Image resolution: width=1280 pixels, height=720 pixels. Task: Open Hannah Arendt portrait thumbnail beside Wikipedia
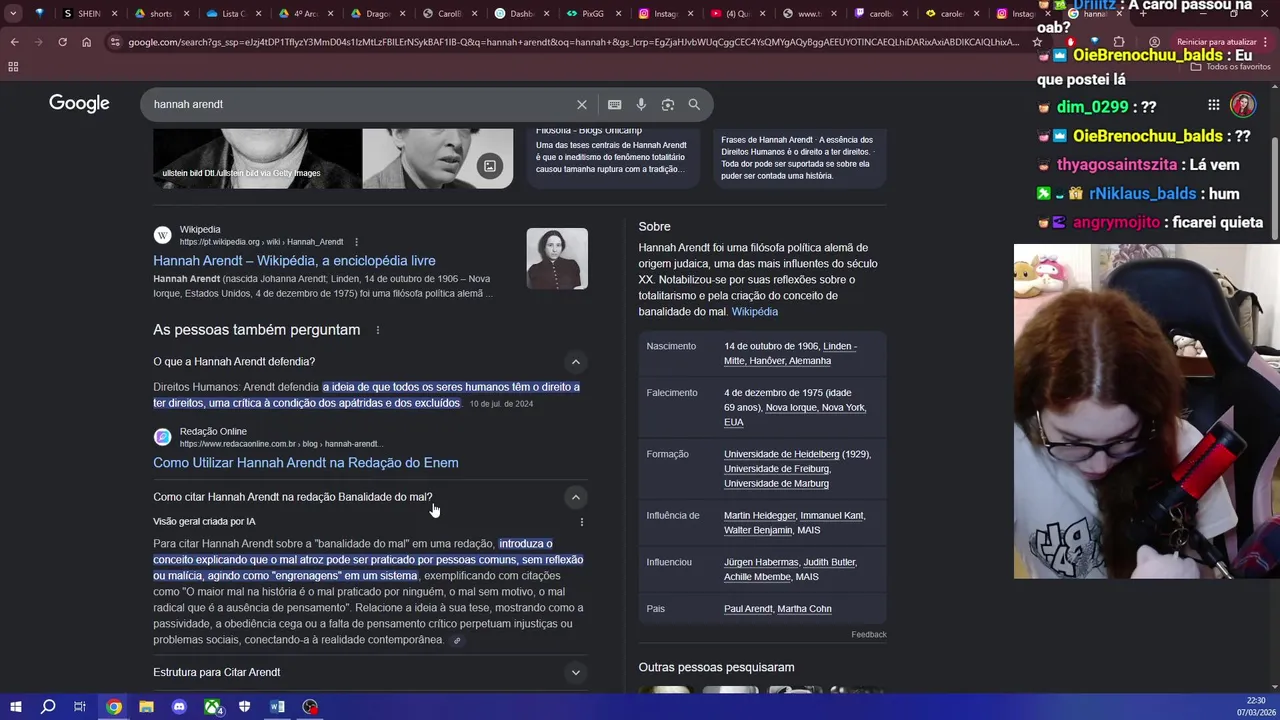(x=557, y=259)
